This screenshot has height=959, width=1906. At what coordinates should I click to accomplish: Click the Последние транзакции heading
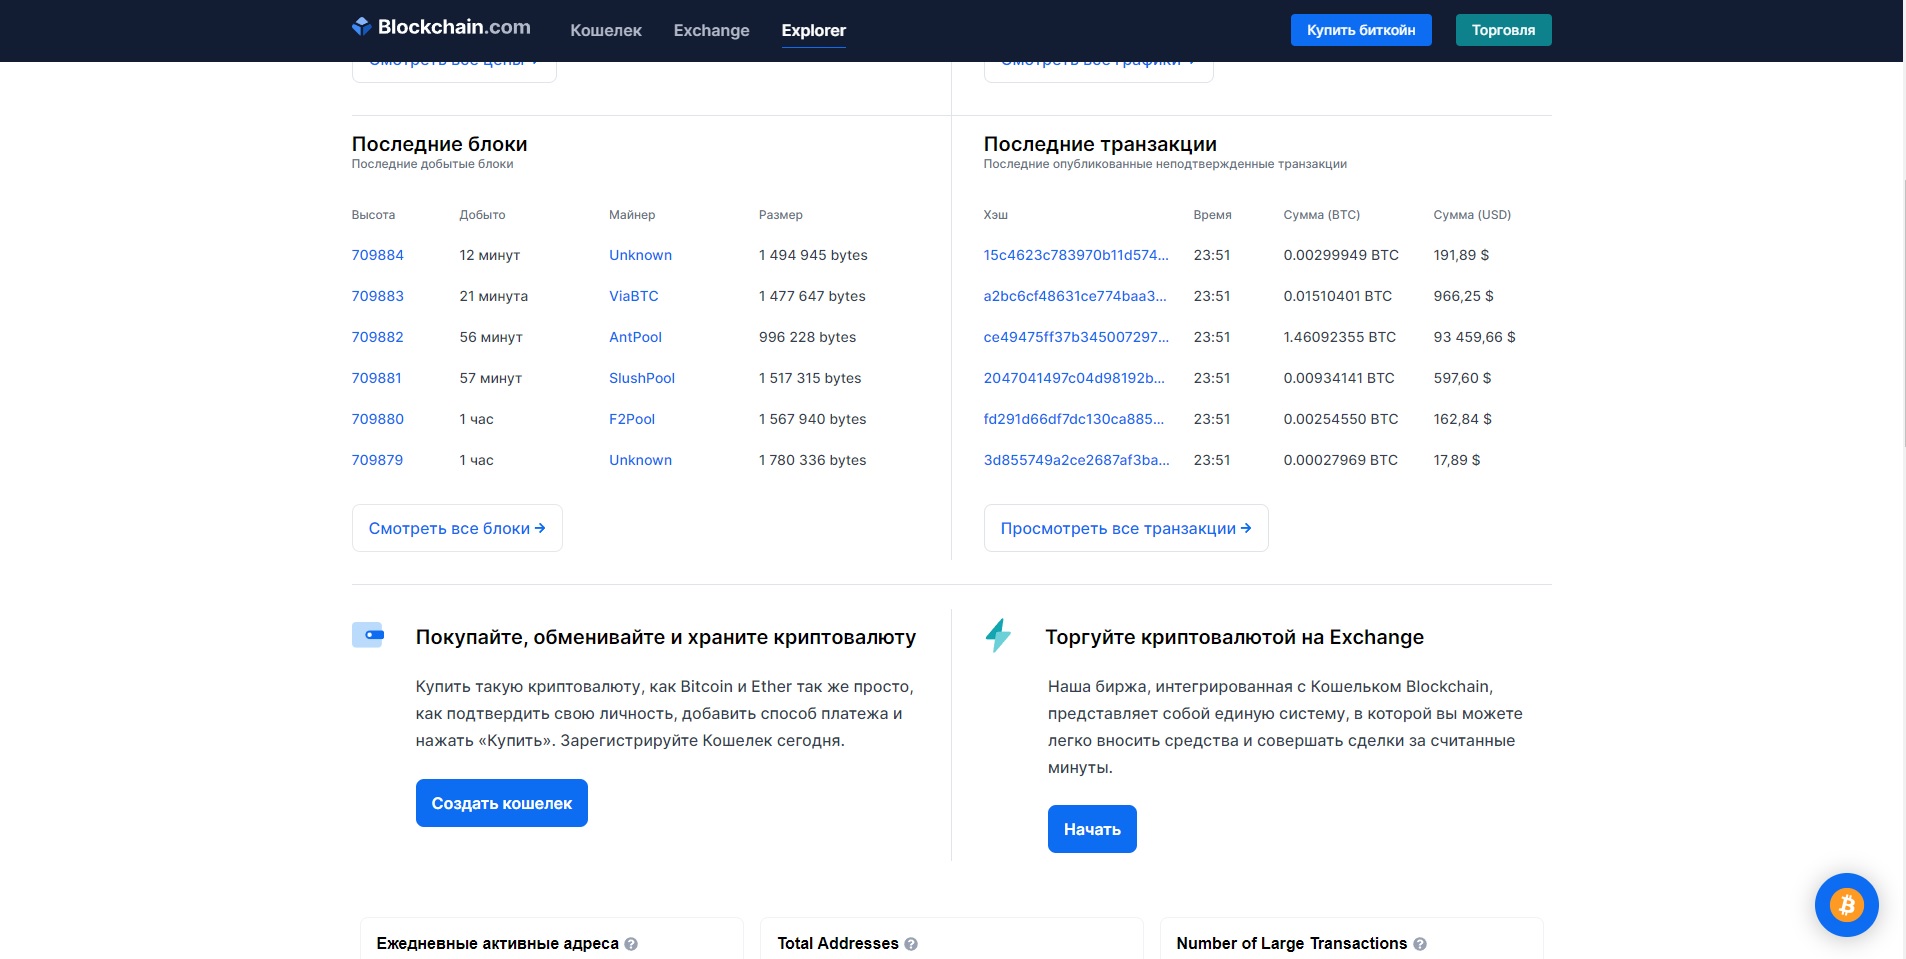pyautogui.click(x=1100, y=144)
